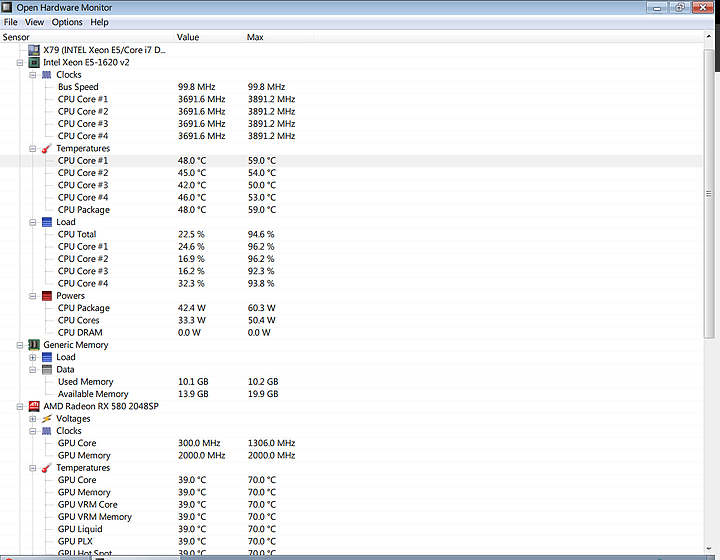Click the Intel Xeon E5-1620 v2 CPU icon
The height and width of the screenshot is (560, 720).
[34, 62]
